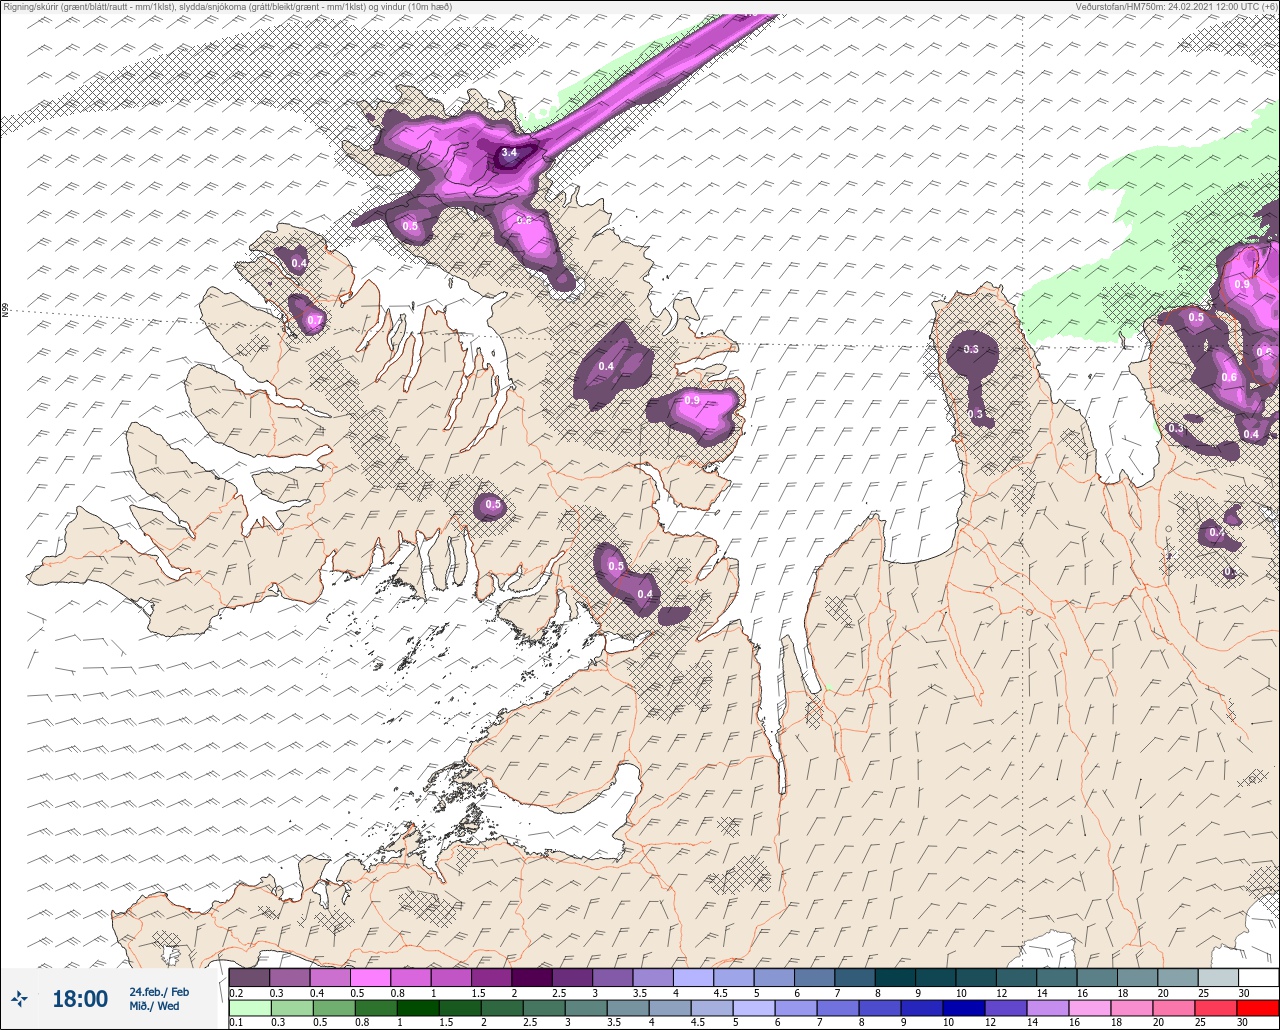The height and width of the screenshot is (1030, 1280).
Task: Select the darkest purple swatch in the upper legend
Action: click(x=531, y=977)
